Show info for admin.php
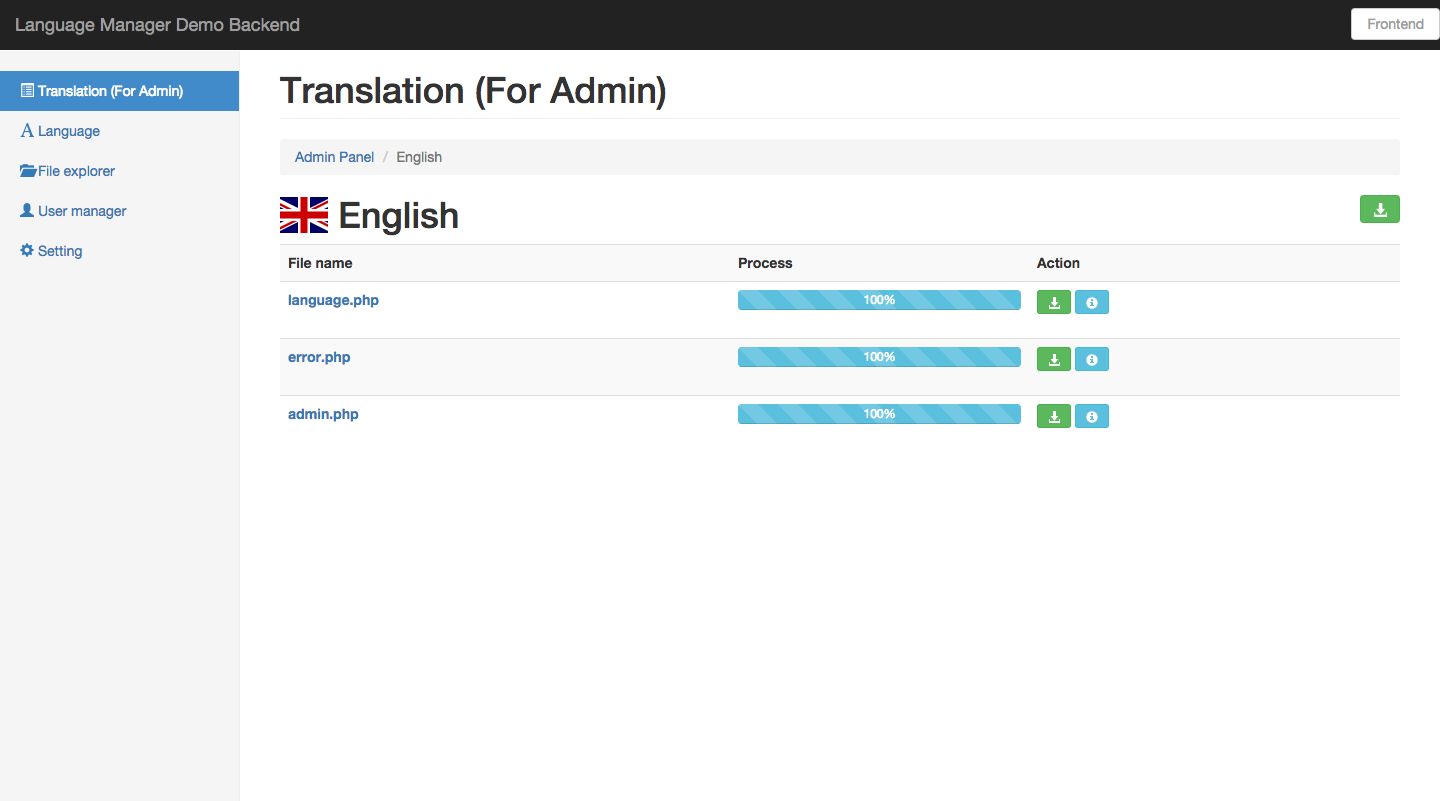The width and height of the screenshot is (1440, 801). click(1092, 416)
